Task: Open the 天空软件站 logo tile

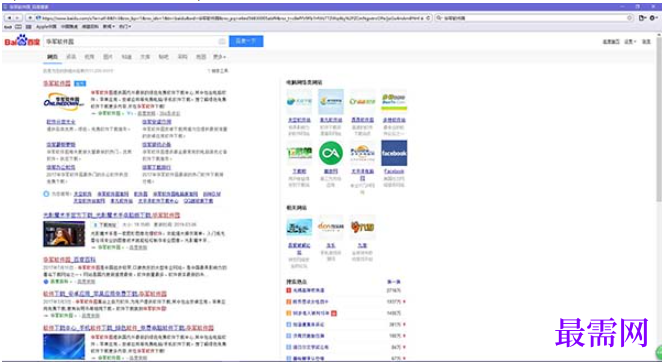Action: point(299,101)
